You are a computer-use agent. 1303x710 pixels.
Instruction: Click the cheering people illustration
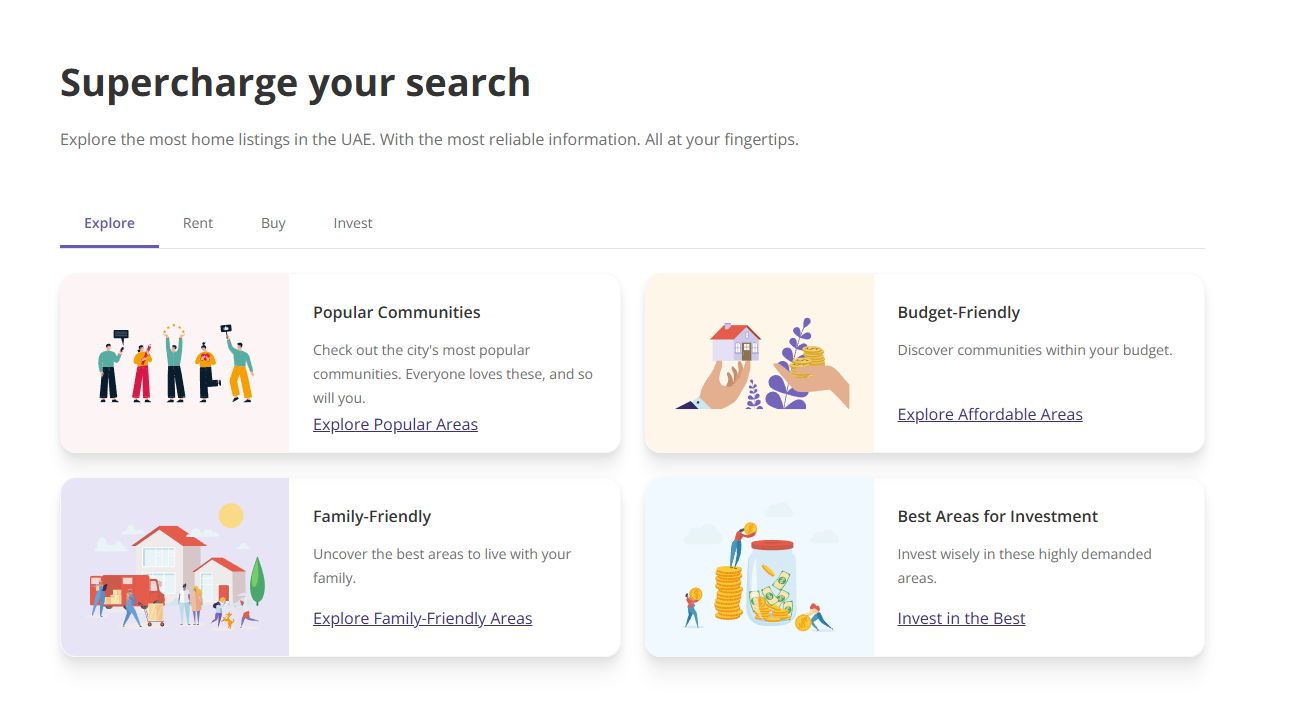(x=175, y=363)
